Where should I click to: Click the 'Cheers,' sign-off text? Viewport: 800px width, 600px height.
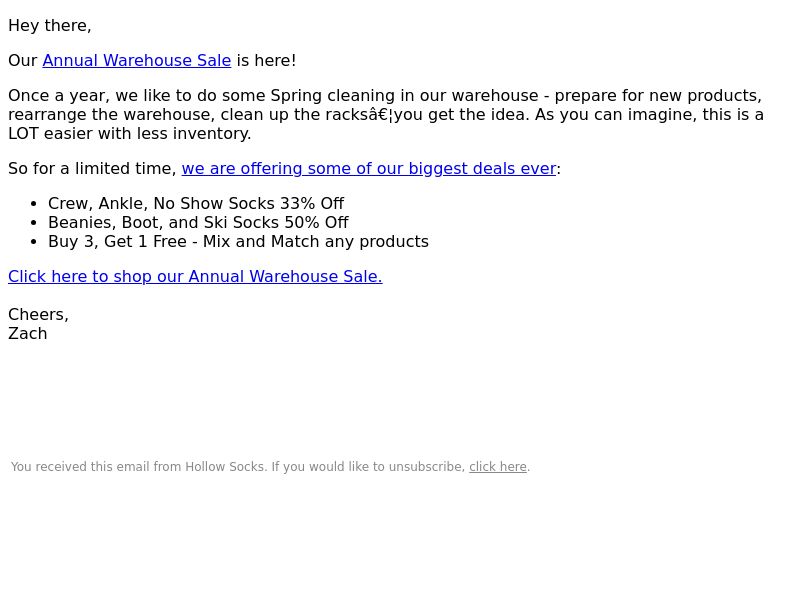point(38,314)
